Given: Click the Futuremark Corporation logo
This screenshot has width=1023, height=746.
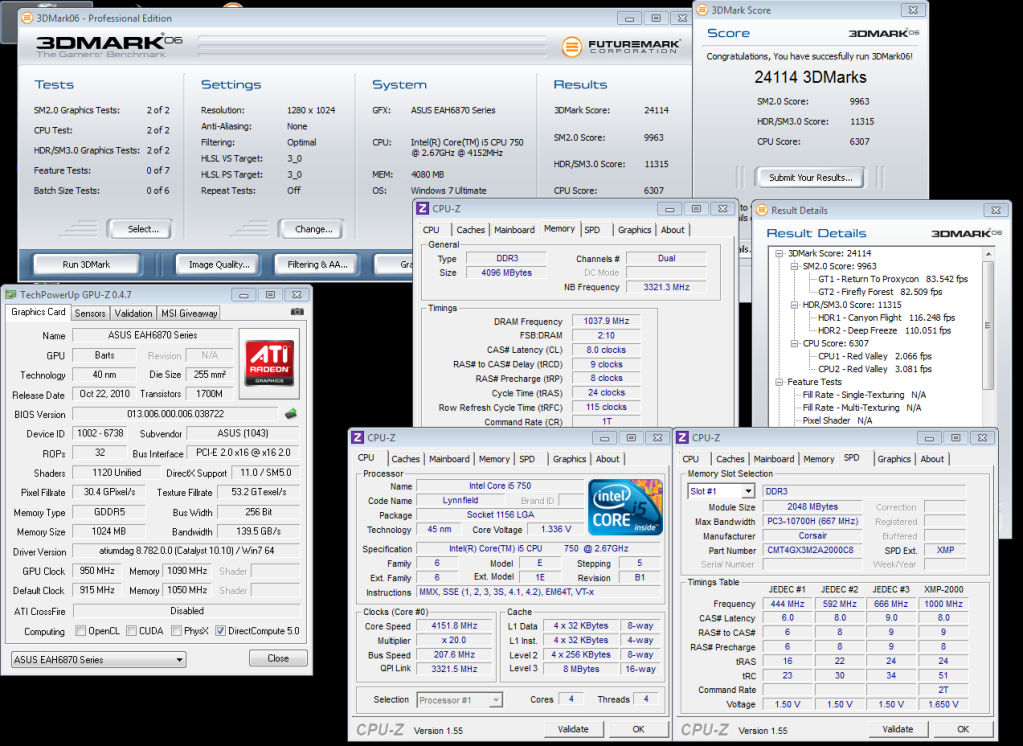Looking at the screenshot, I should [x=621, y=46].
